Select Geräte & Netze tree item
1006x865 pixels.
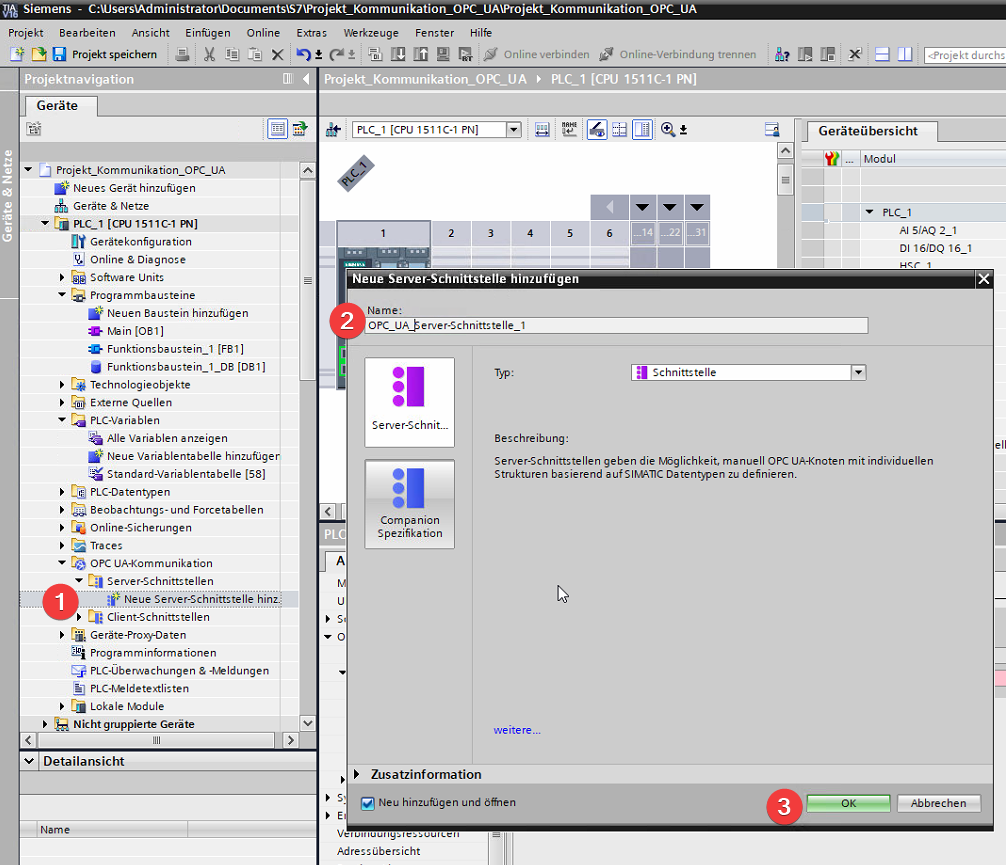111,206
